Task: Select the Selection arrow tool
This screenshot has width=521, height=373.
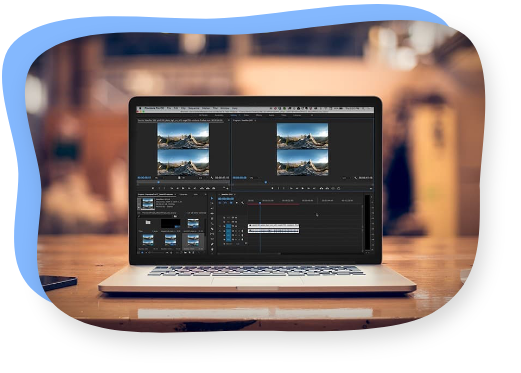Action: tap(212, 198)
